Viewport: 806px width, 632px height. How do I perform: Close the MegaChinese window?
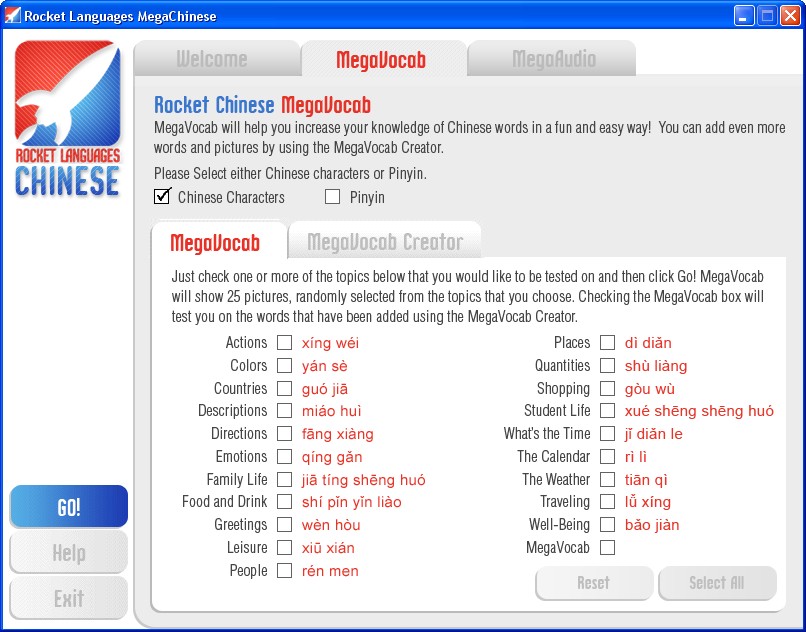click(790, 15)
